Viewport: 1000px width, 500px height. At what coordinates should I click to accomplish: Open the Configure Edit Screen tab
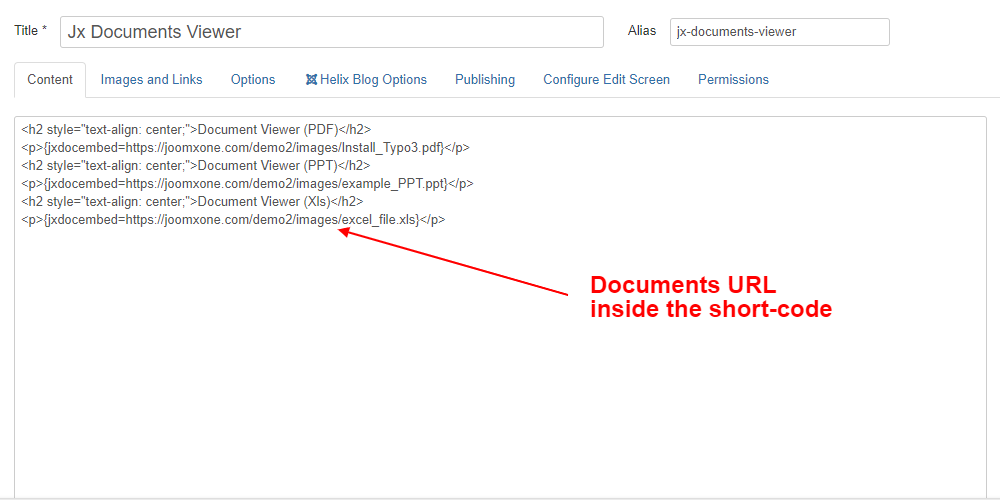click(x=606, y=80)
